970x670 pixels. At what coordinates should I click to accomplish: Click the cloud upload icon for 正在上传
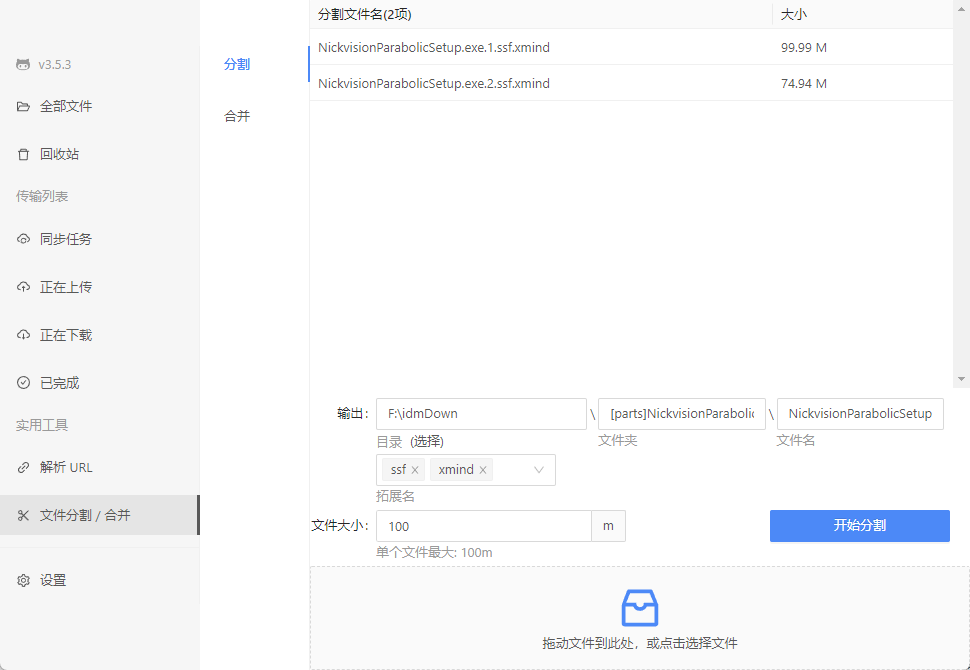tap(23, 287)
